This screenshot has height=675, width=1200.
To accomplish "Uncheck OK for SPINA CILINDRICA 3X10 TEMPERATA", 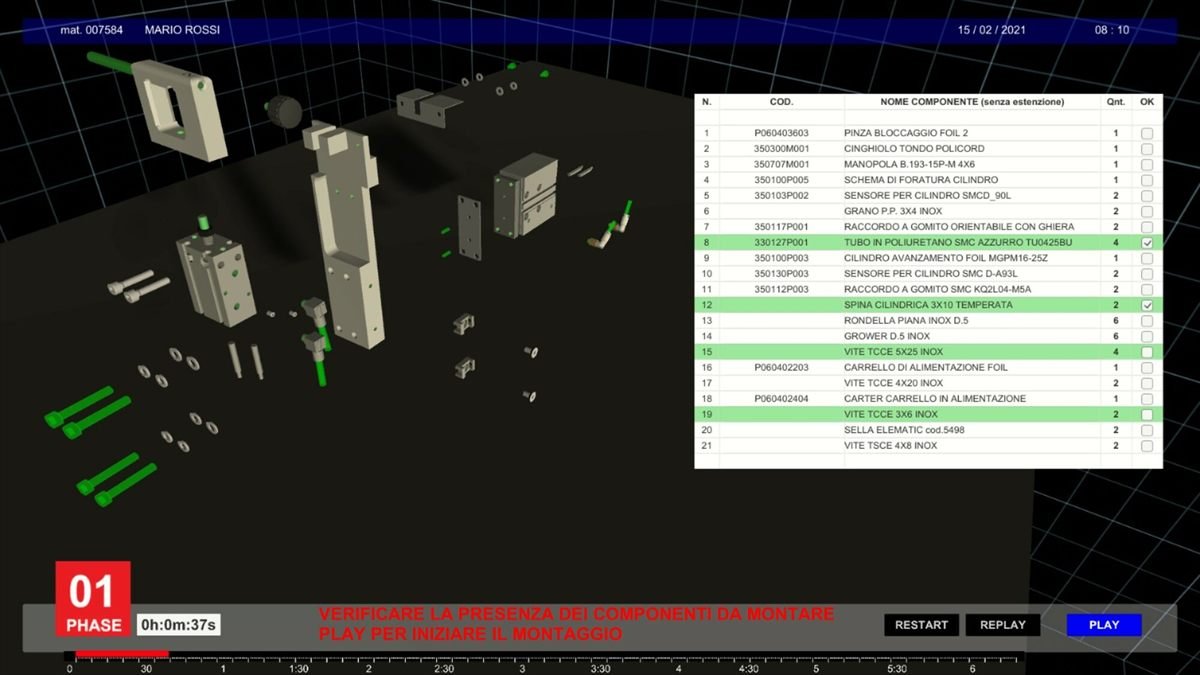I will pos(1147,305).
